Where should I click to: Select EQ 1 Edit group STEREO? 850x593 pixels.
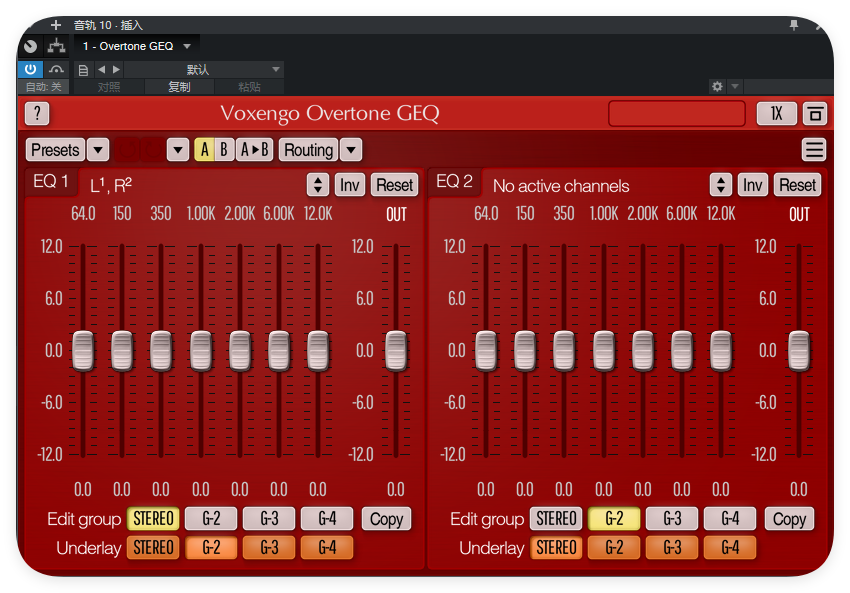click(x=153, y=519)
